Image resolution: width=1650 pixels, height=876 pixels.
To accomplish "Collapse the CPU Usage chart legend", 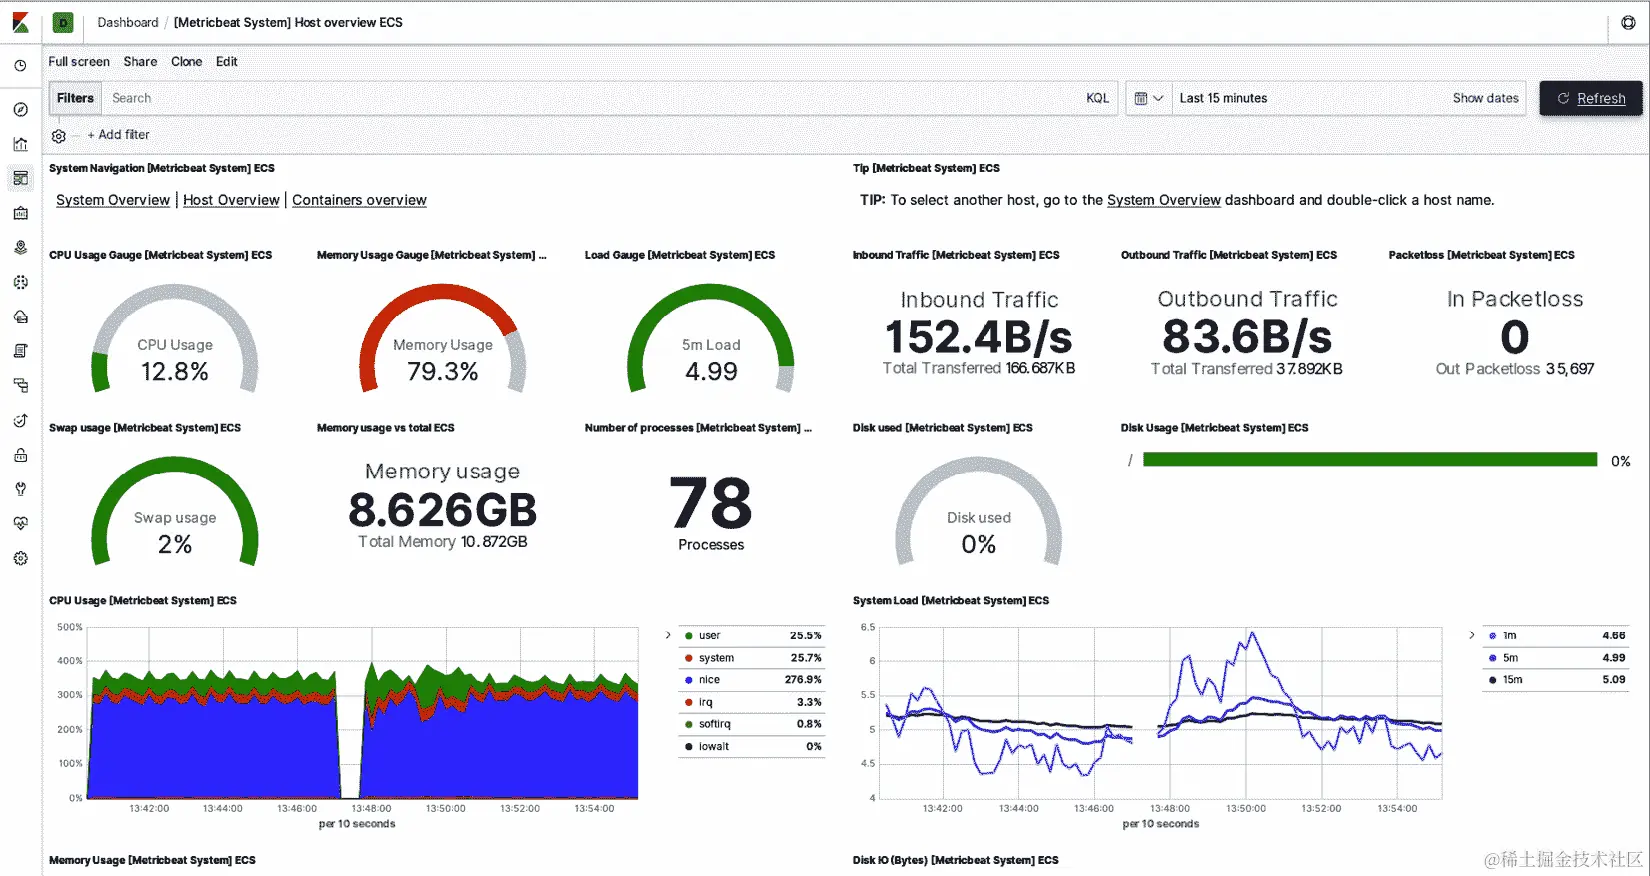I will [x=668, y=635].
